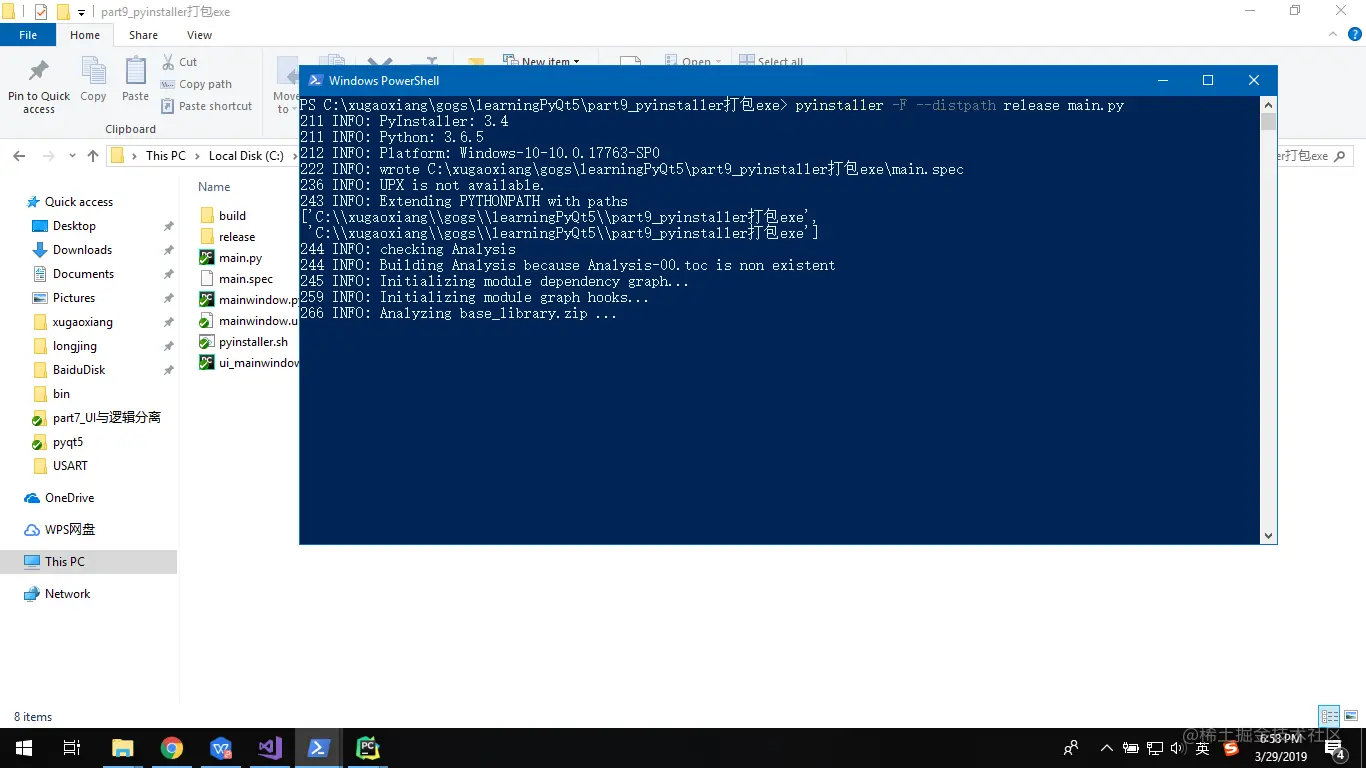Toggle the 英 language indicator
Screen dimensions: 1366x768
[x=1201, y=747]
